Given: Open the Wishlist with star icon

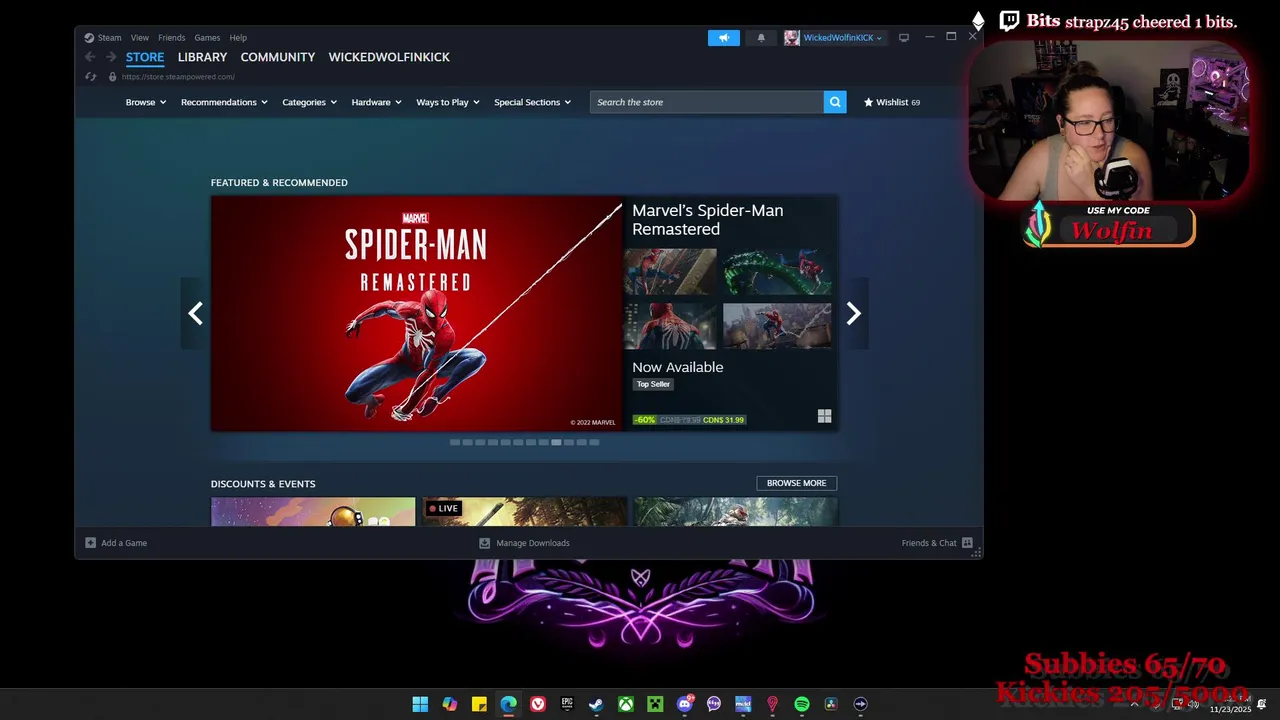Looking at the screenshot, I should point(892,102).
